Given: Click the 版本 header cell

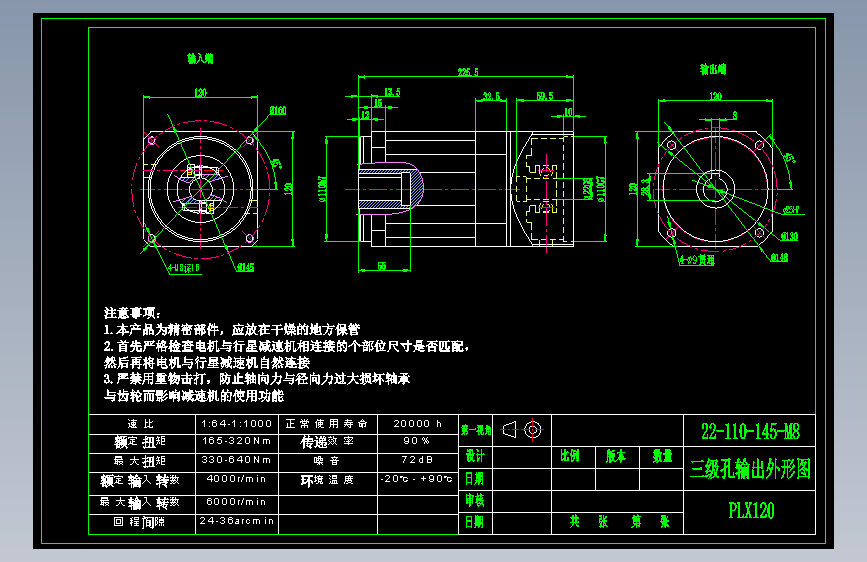Looking at the screenshot, I should point(615,456).
